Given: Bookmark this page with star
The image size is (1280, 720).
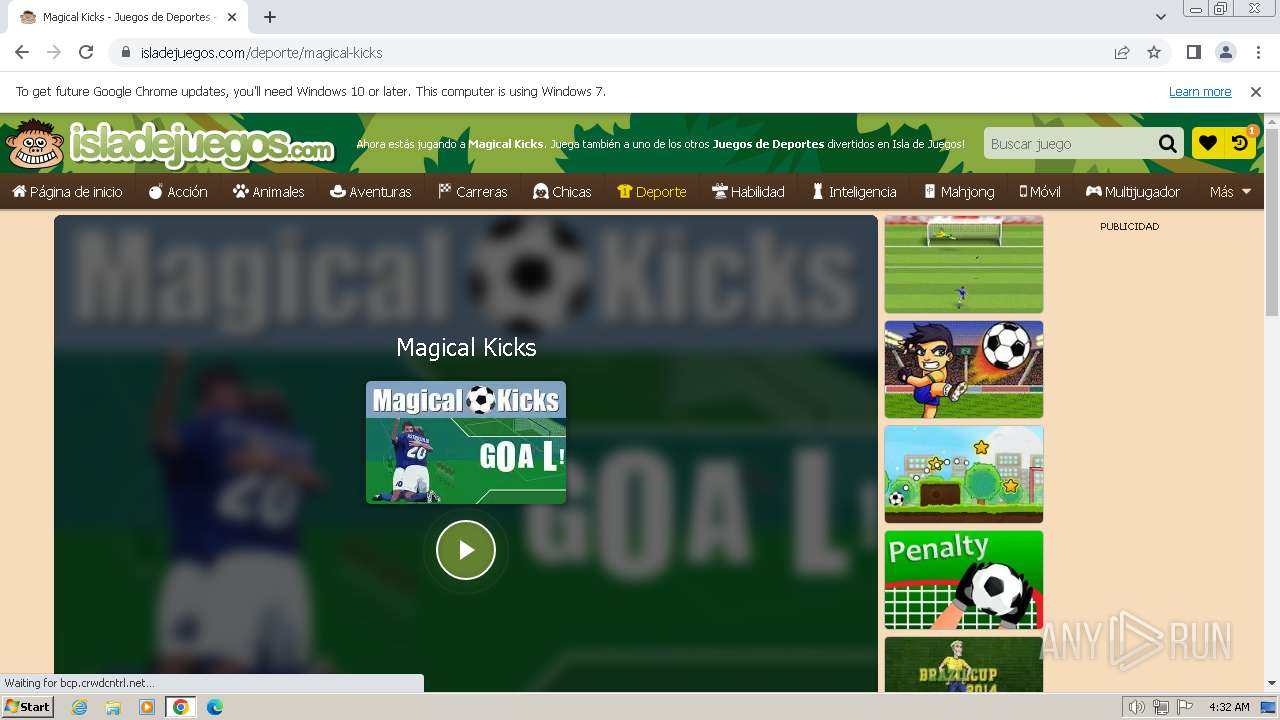Looking at the screenshot, I should pos(1154,52).
